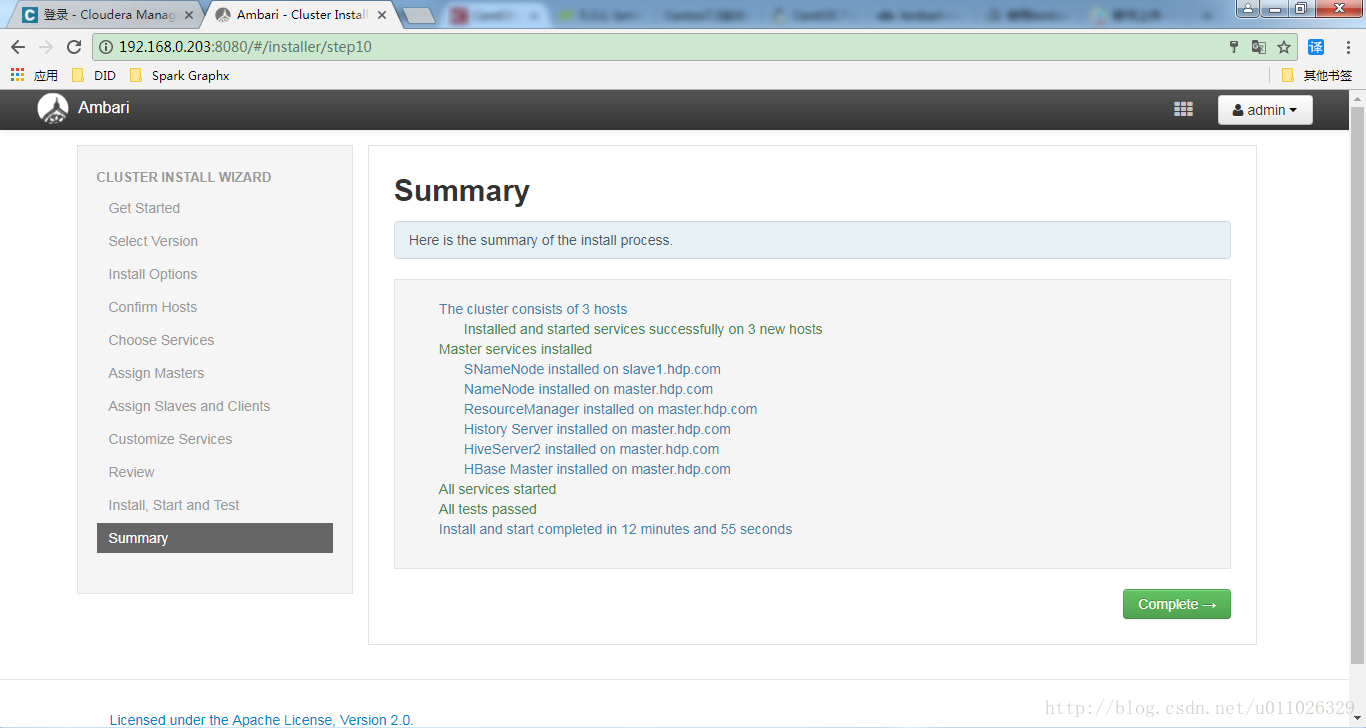This screenshot has height=728, width=1366.
Task: Click the saved password key icon
Action: coord(1234,47)
